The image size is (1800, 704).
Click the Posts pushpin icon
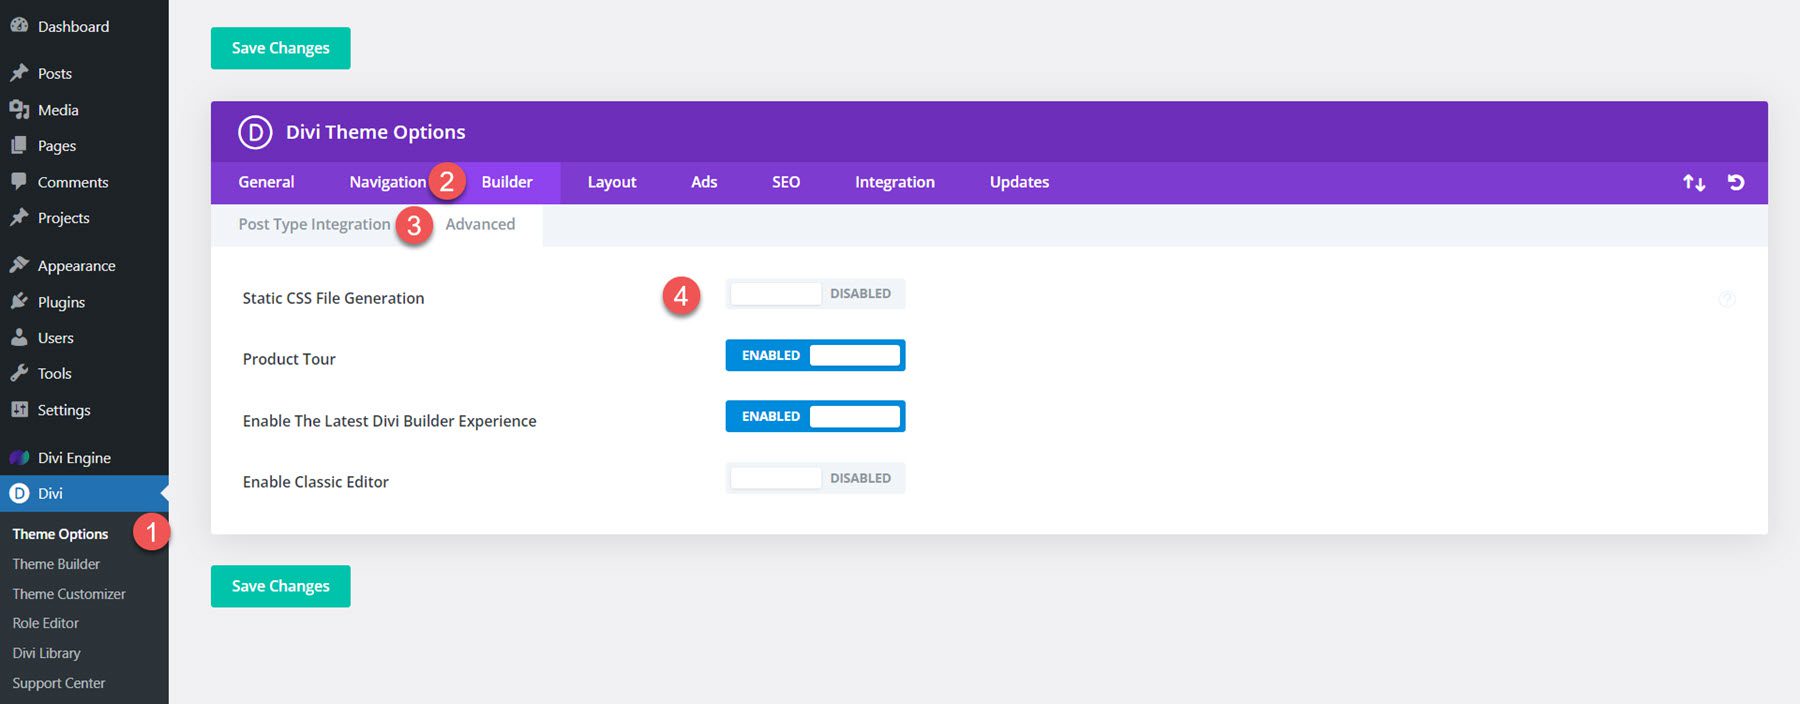click(x=19, y=73)
